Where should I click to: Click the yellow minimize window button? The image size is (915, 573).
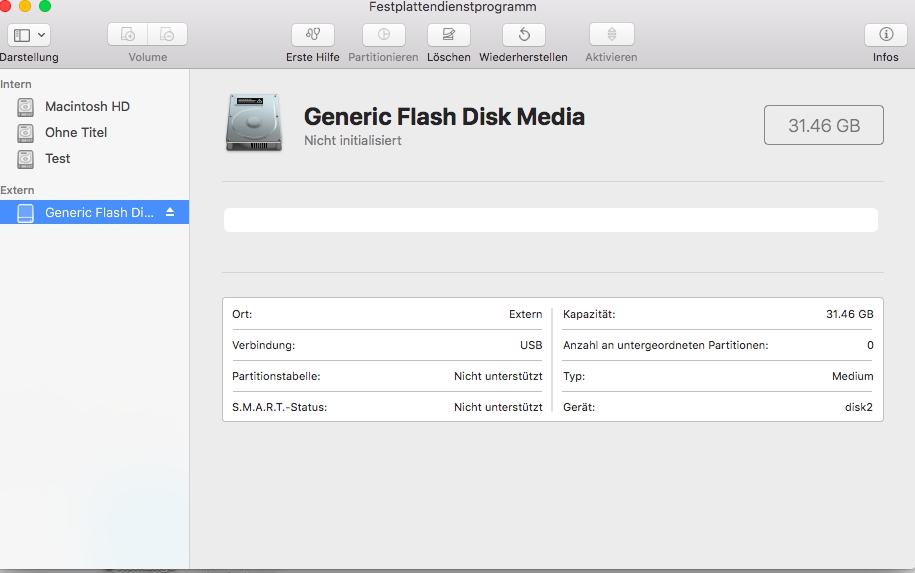pos(25,6)
